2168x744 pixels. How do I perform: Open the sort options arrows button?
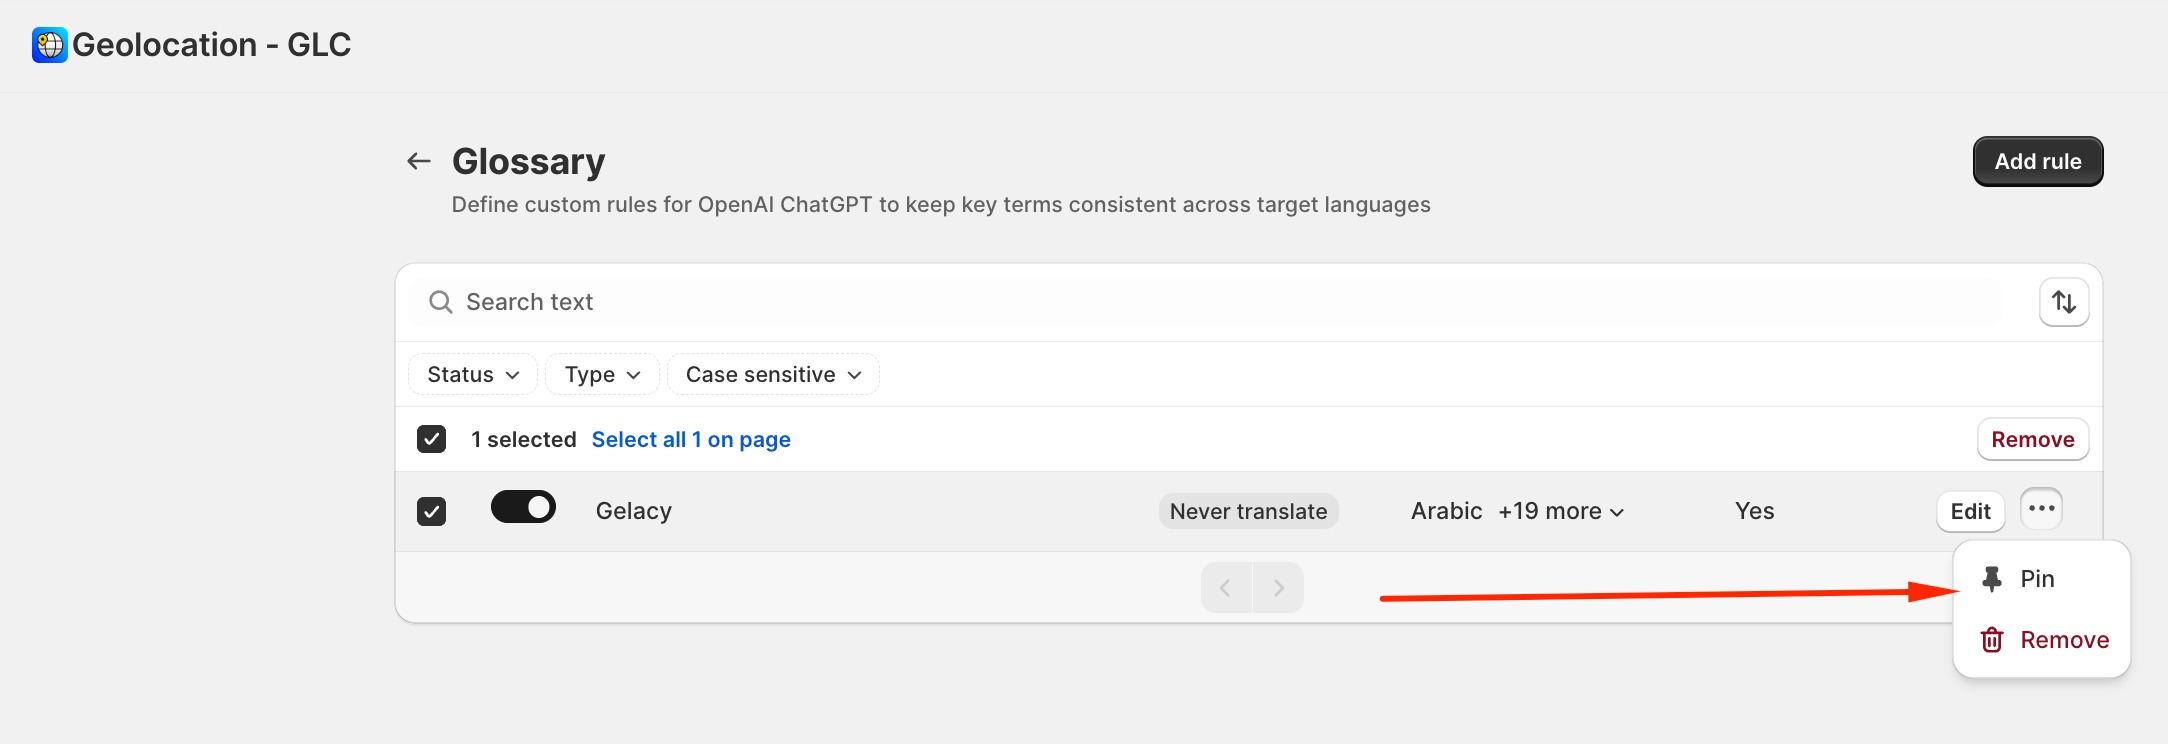[2064, 302]
